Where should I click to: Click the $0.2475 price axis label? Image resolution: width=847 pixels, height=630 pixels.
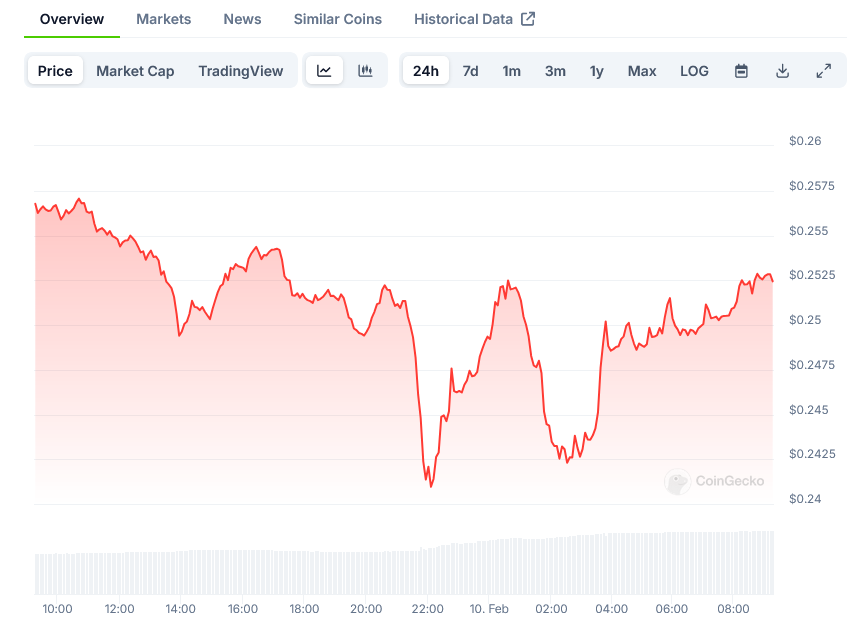[x=811, y=365]
